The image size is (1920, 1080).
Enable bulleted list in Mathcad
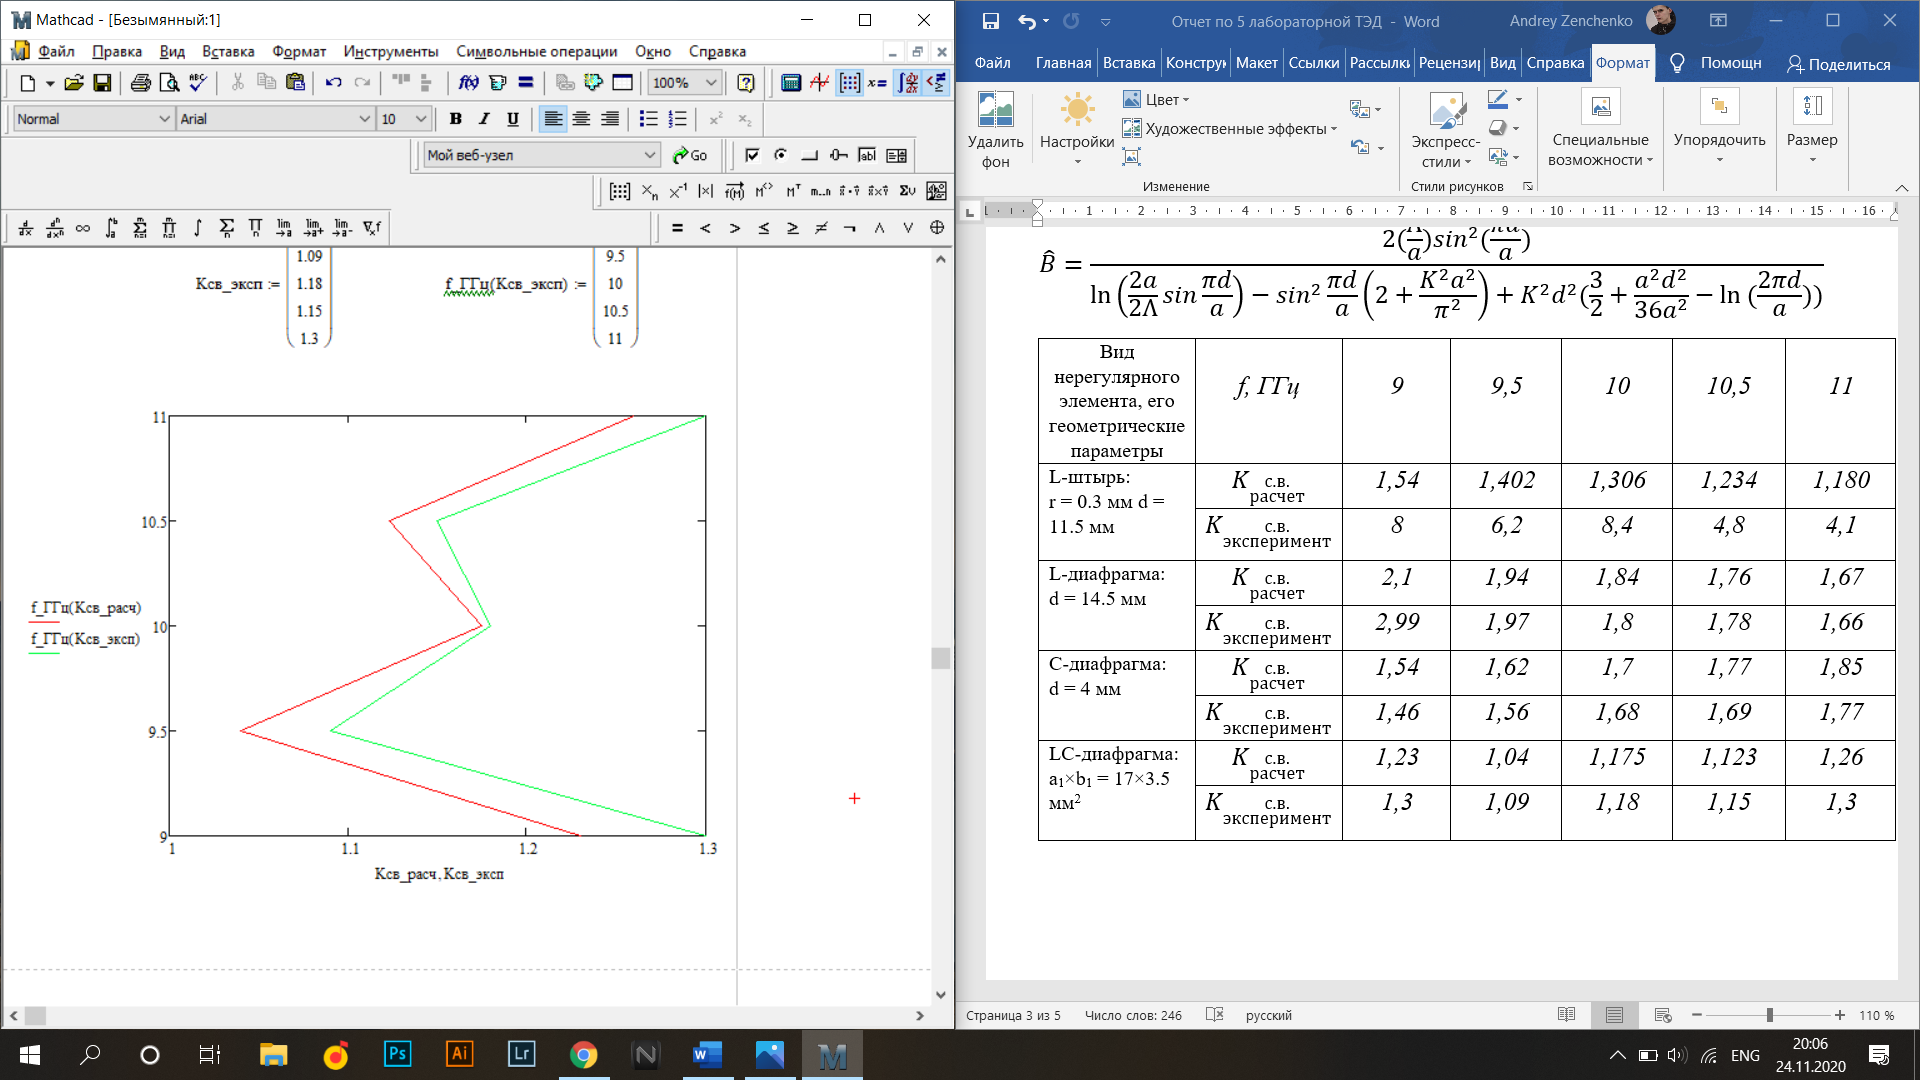click(x=649, y=119)
